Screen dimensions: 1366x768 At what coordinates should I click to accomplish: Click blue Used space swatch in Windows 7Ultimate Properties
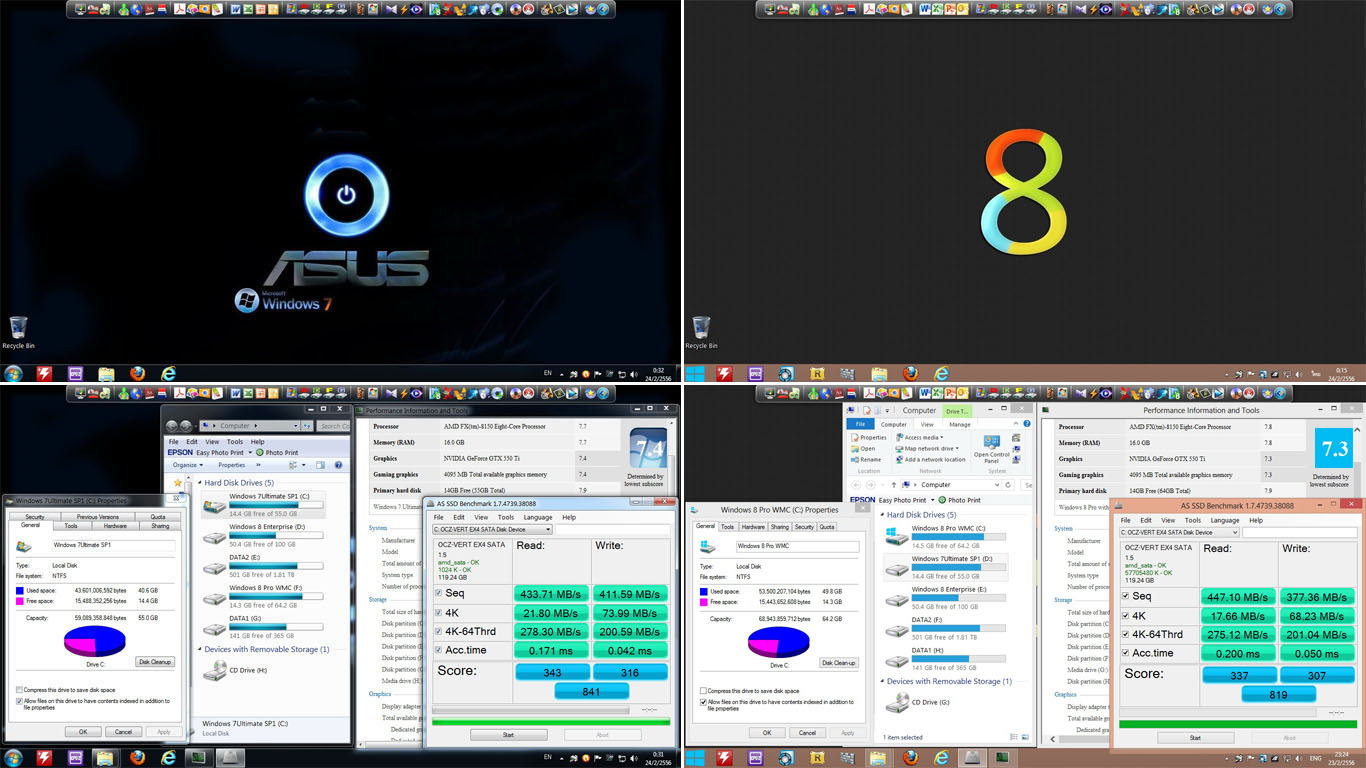pos(20,591)
